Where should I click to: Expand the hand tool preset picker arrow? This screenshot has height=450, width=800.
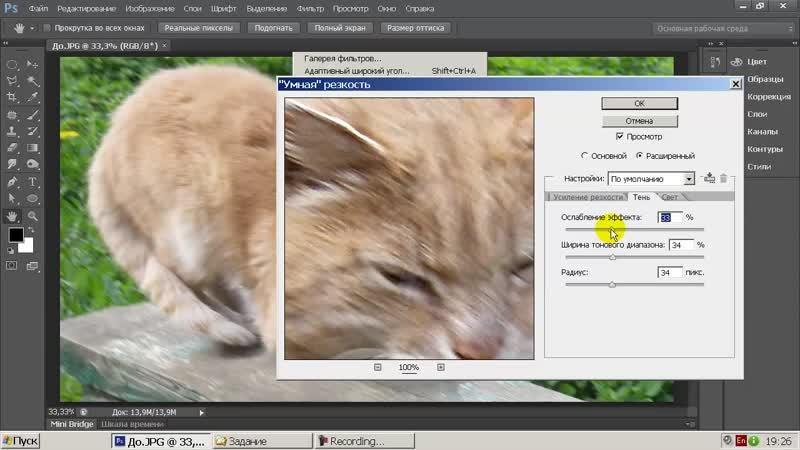(31, 28)
